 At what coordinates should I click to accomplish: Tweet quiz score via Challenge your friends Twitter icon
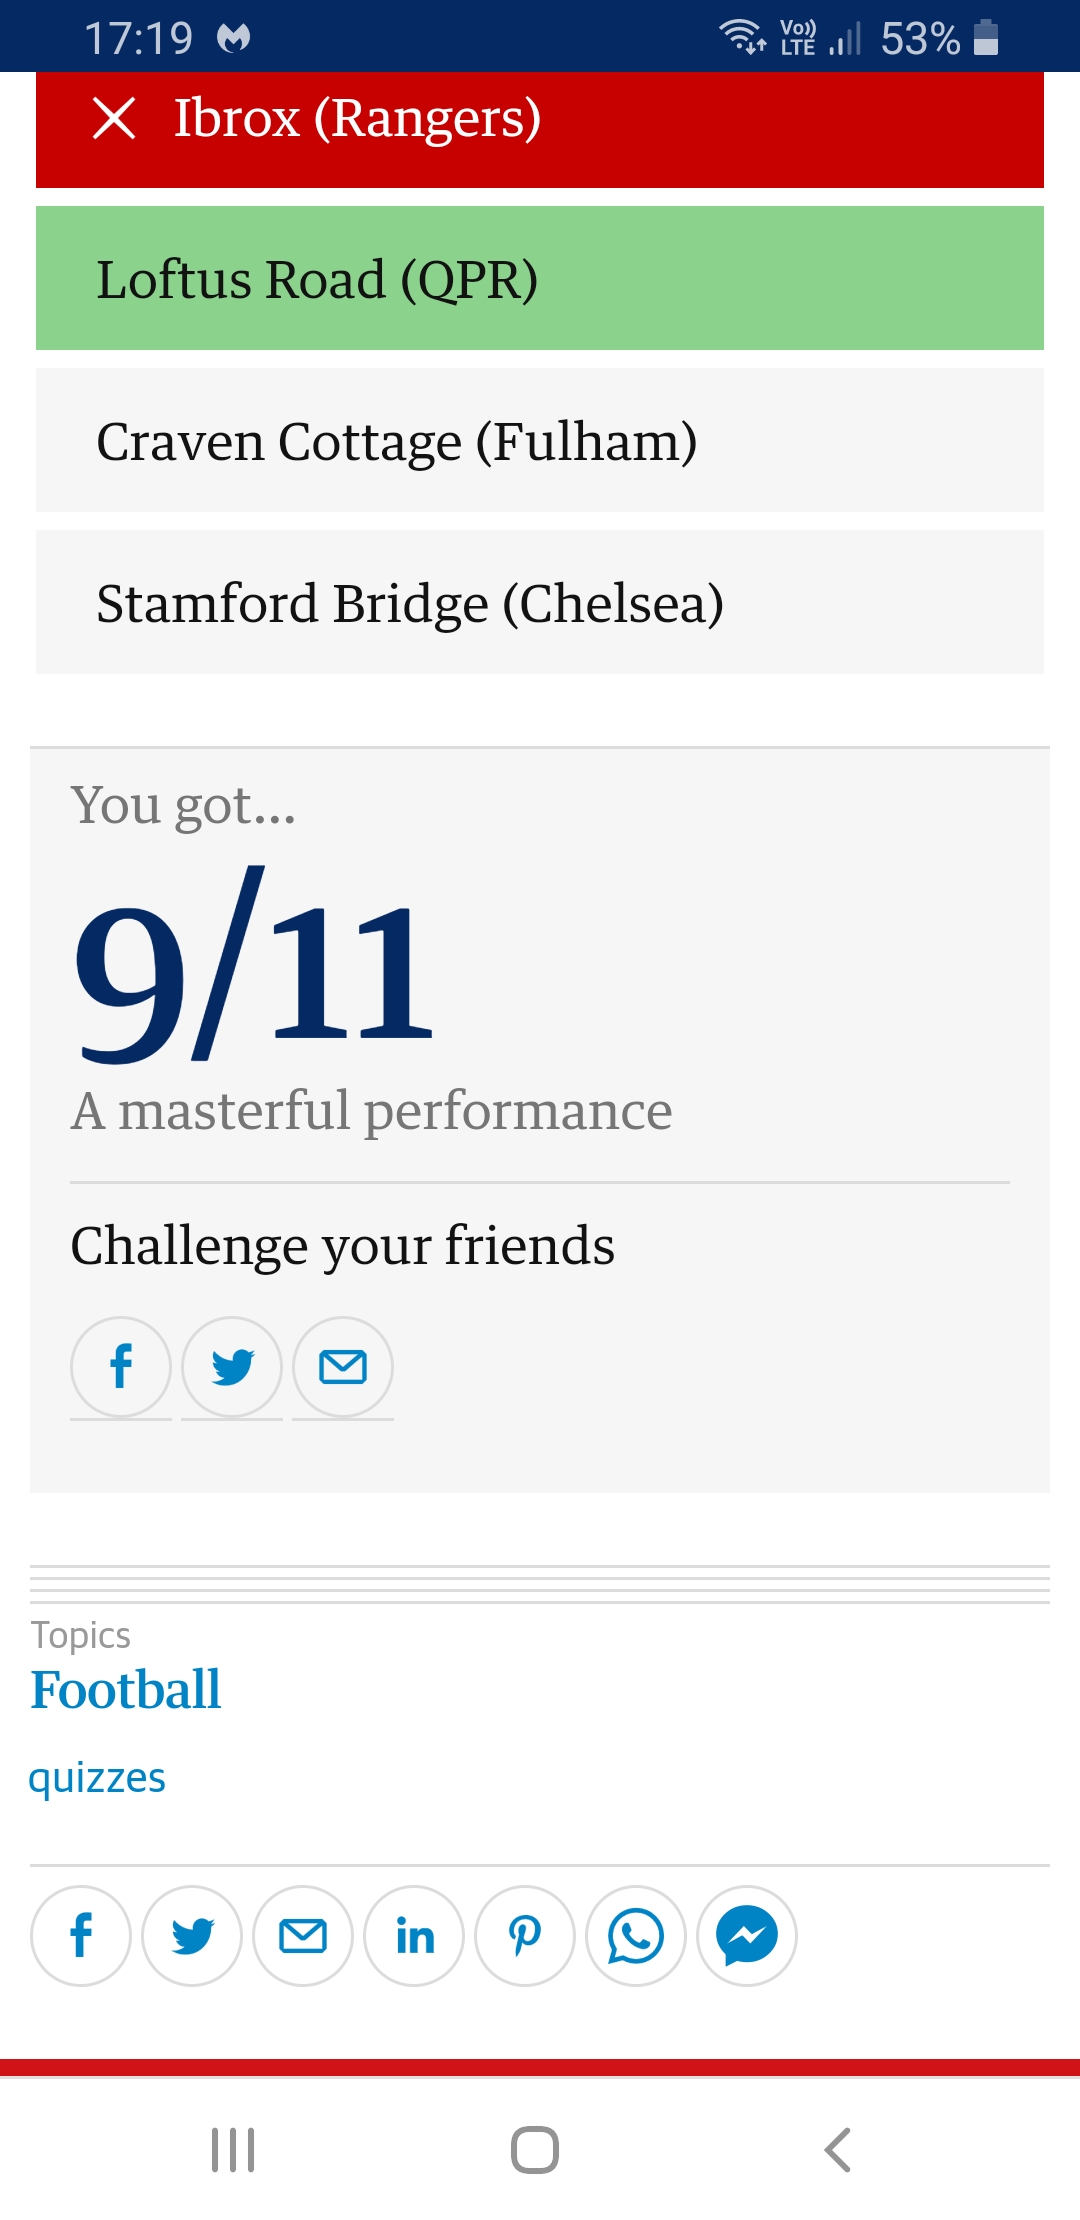click(x=232, y=1367)
